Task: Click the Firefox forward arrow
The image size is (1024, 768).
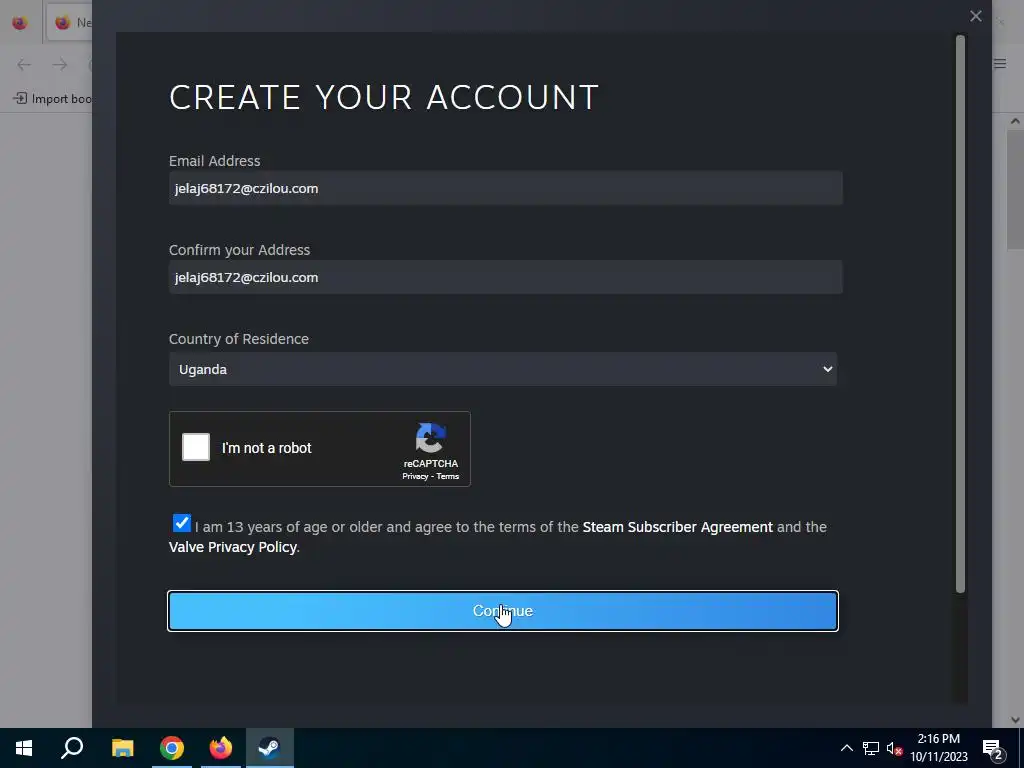Action: point(60,64)
